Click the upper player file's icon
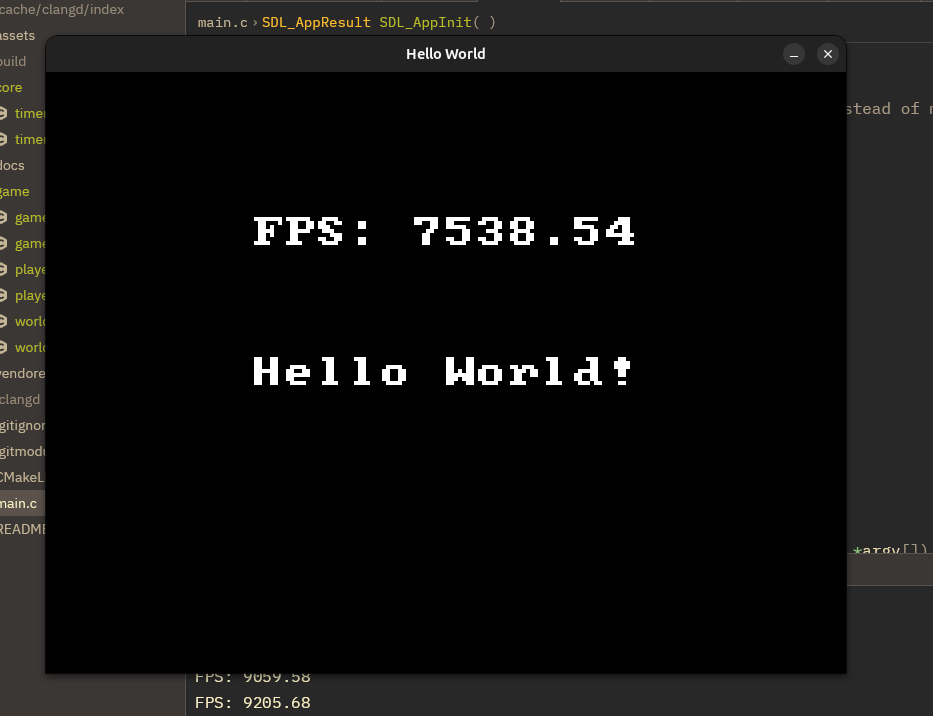Viewport: 933px width, 716px height. (4, 269)
